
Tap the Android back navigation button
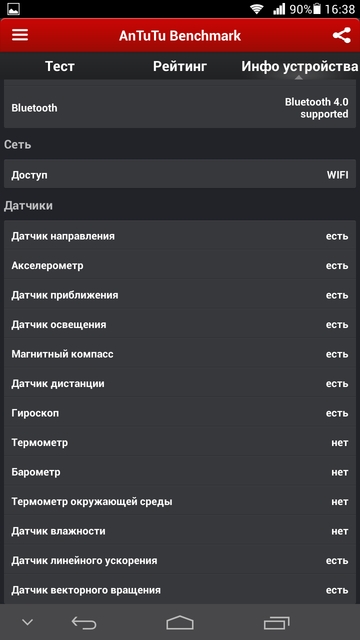tap(84, 622)
